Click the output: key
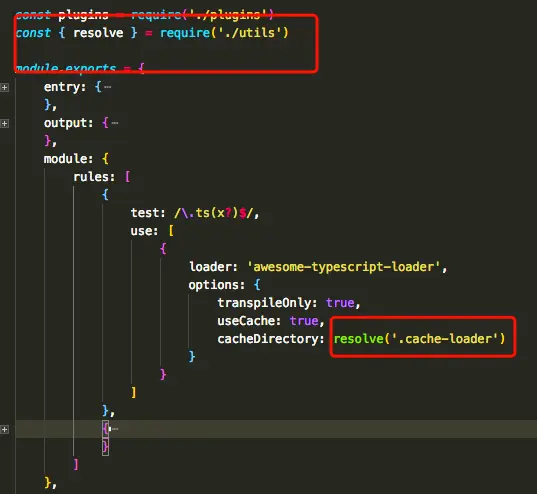The height and width of the screenshot is (494, 537). pos(68,123)
